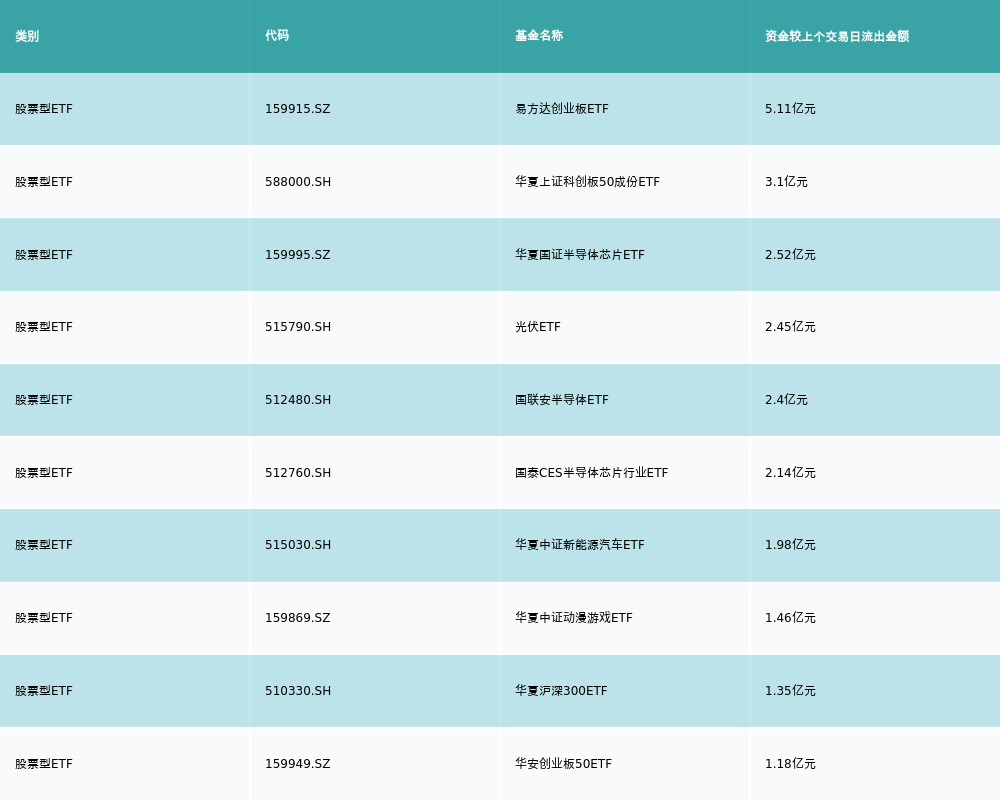This screenshot has width=1000, height=800.
Task: Select code 159949.SZ
Action: 298,764
